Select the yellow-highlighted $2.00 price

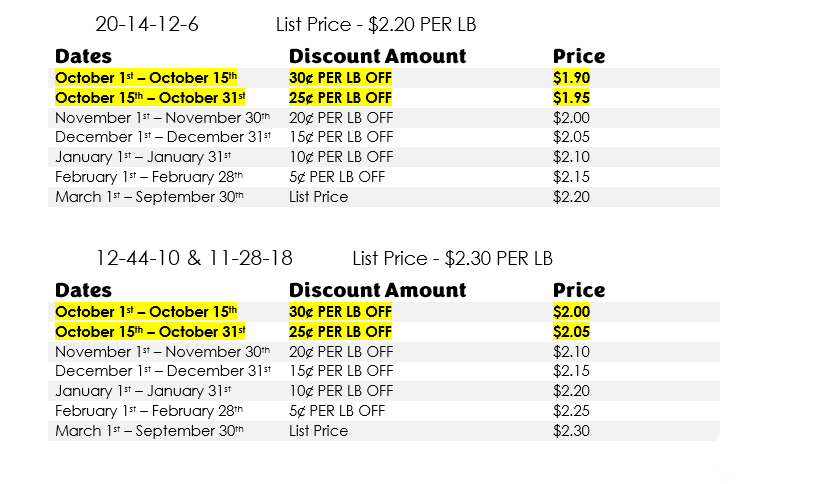(571, 312)
